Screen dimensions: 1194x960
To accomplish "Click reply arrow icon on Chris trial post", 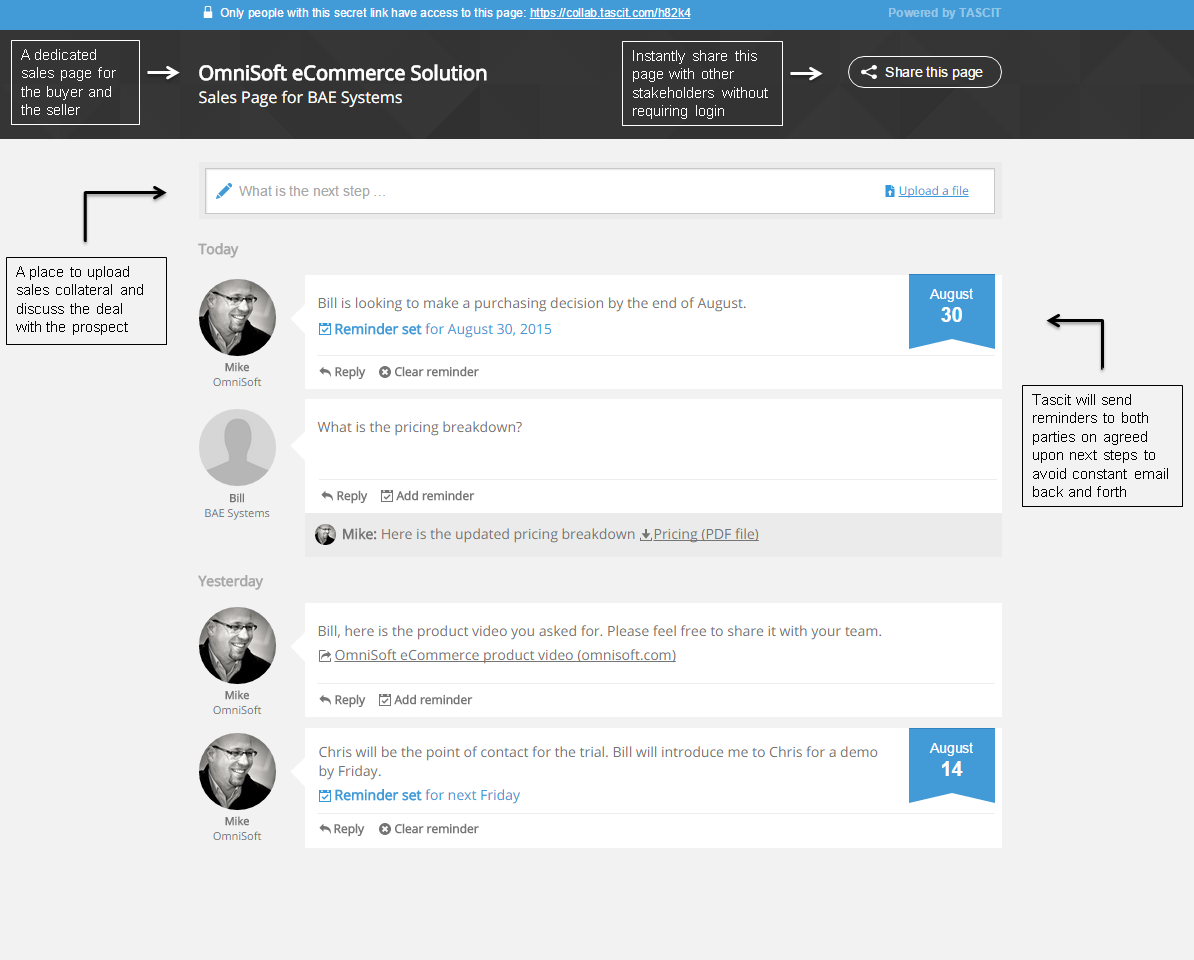I will [x=325, y=829].
